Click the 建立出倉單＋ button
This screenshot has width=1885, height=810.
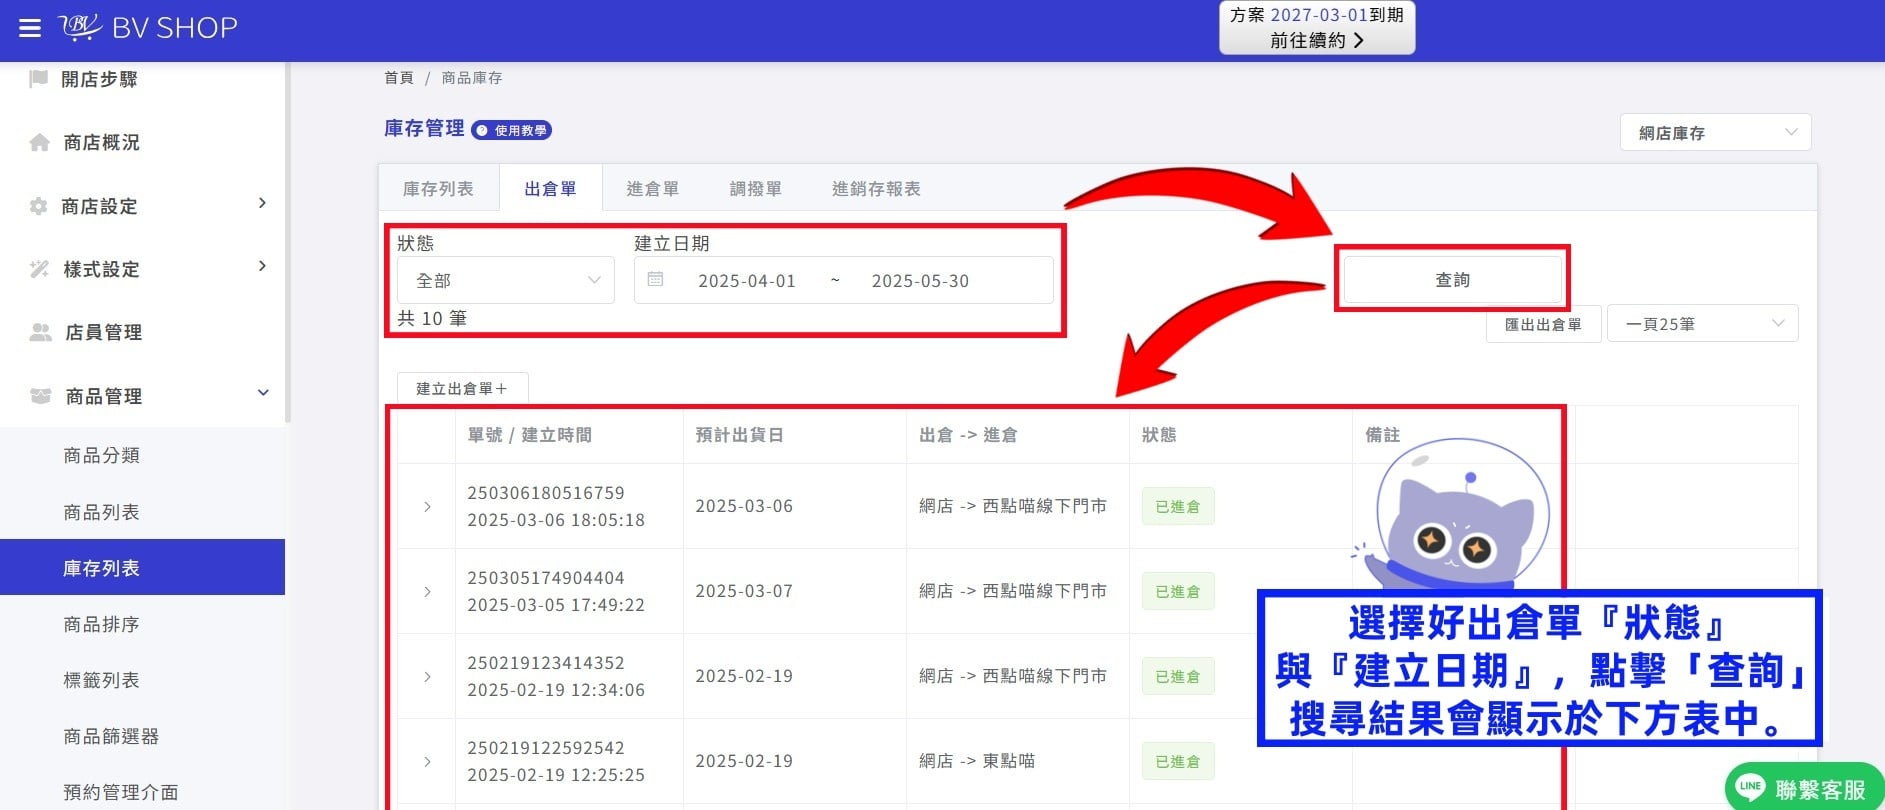point(462,388)
